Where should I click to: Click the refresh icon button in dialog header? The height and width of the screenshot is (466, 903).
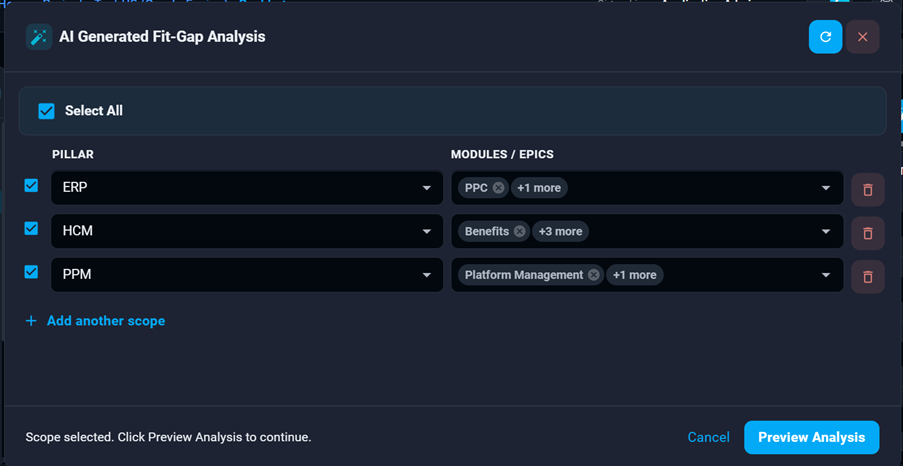point(825,37)
